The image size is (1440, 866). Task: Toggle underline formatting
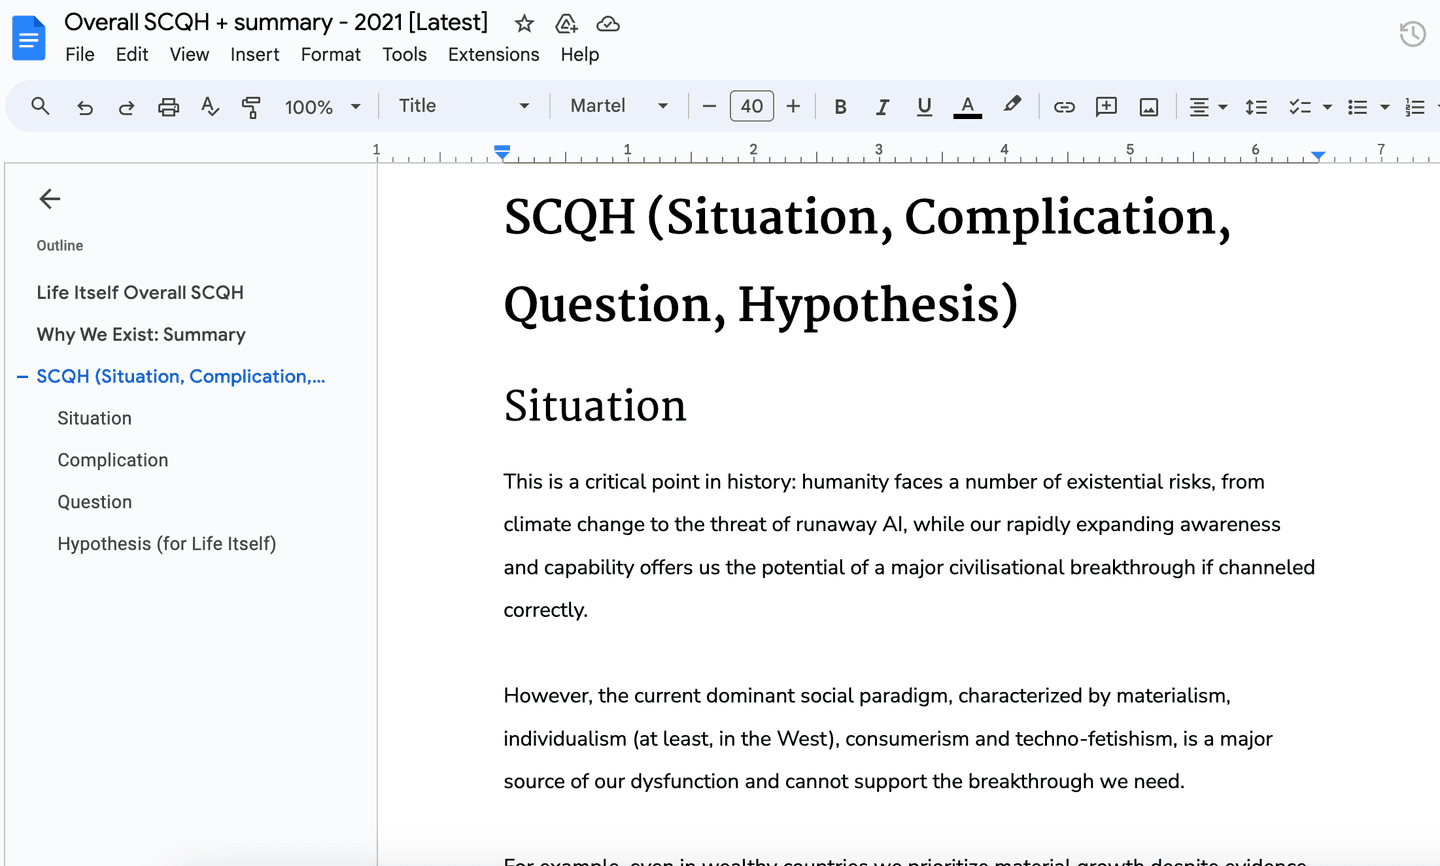coord(924,106)
